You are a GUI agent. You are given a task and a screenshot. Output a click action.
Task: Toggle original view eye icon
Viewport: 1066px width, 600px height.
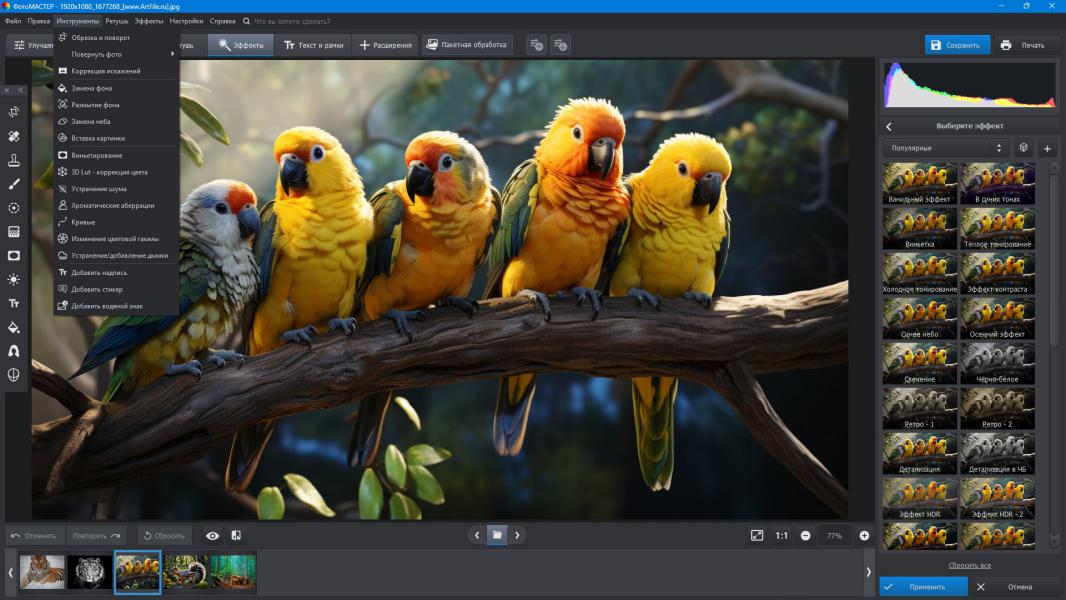click(x=212, y=535)
